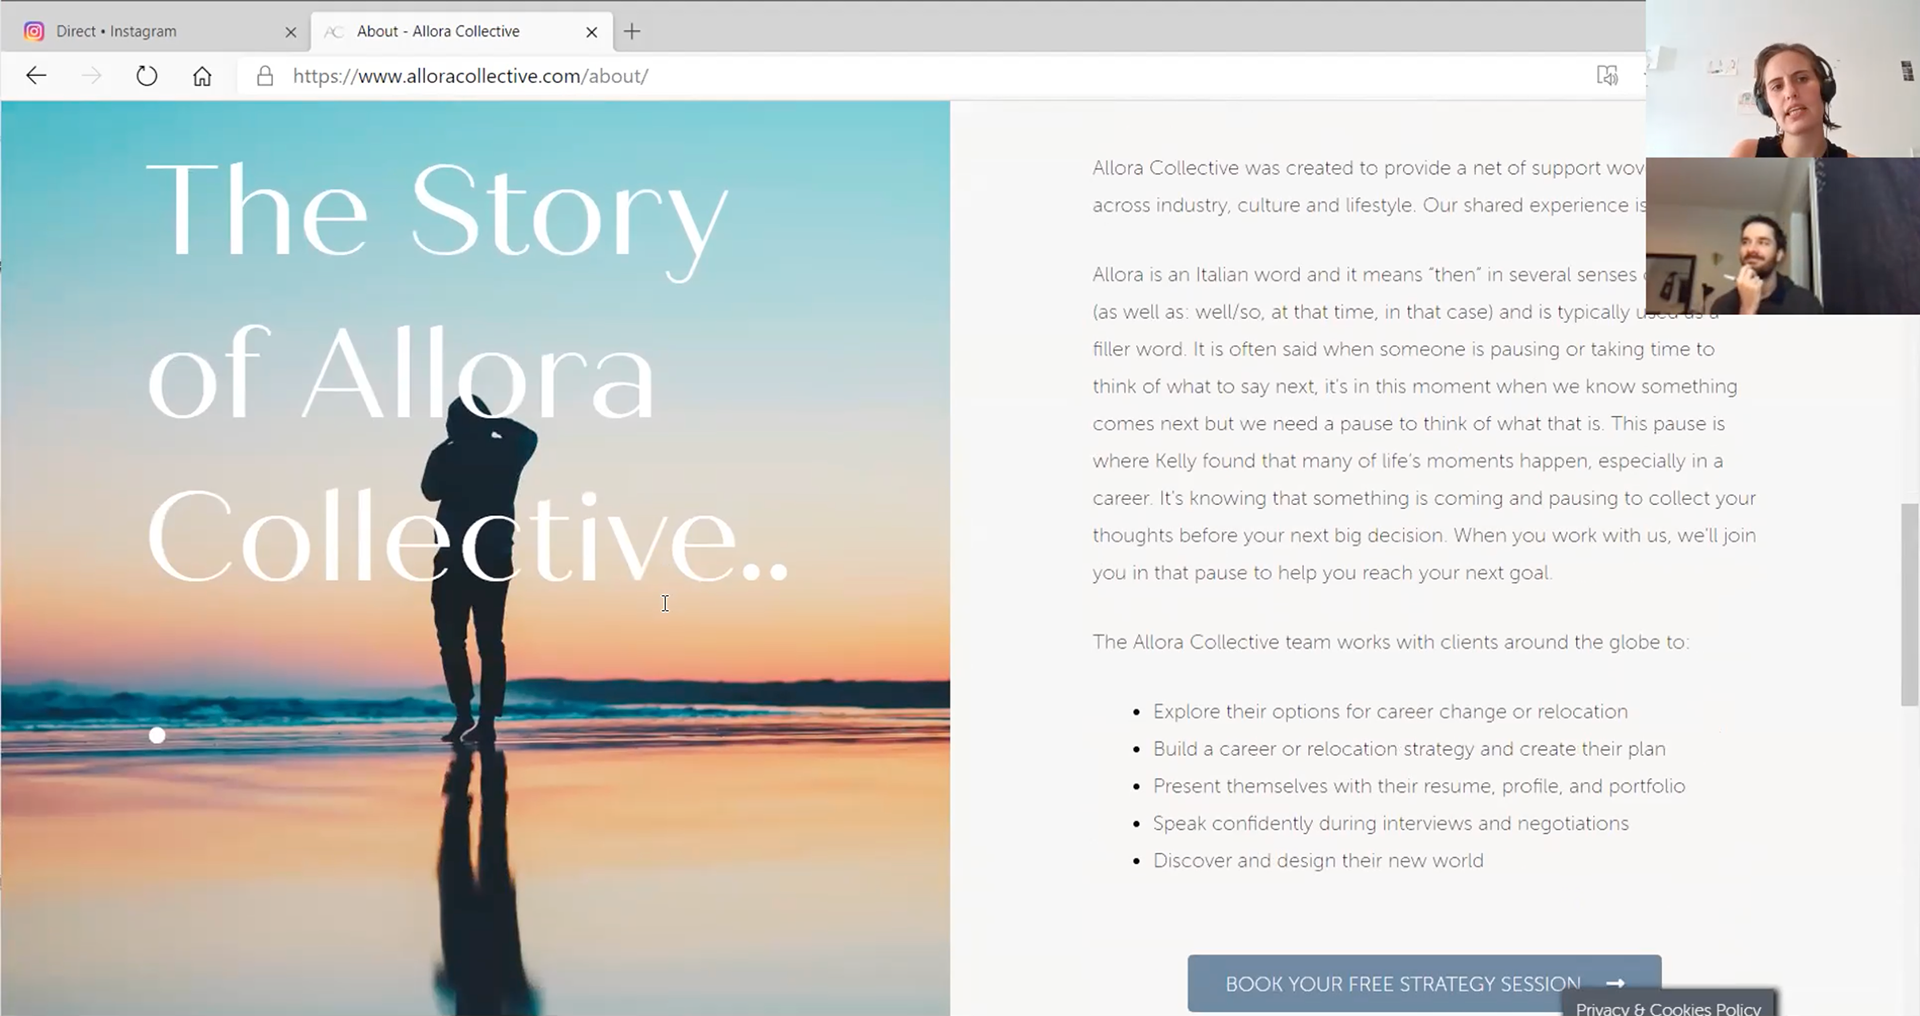Click the address bar URL alloracollective.com/about/
Screen dimensions: 1920x1016
coord(470,76)
